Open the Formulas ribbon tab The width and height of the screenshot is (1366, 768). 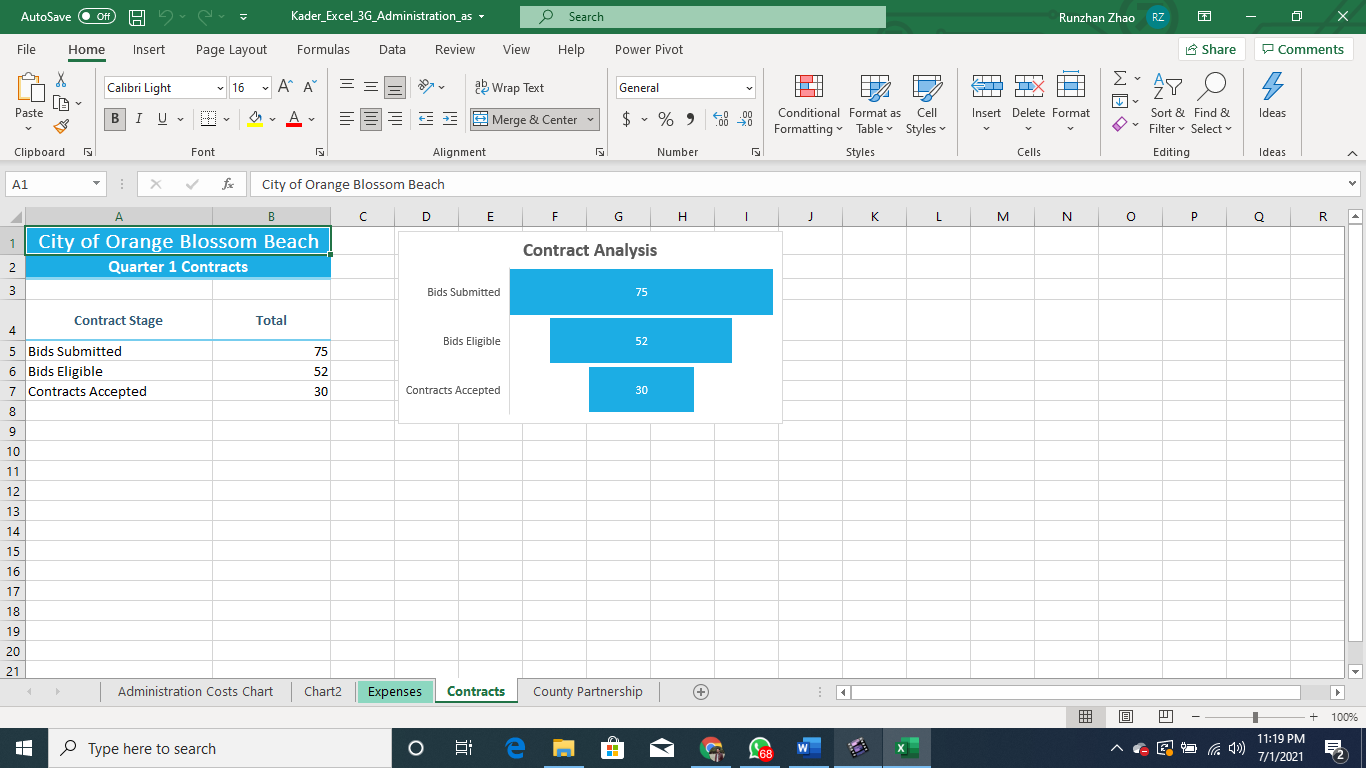point(323,49)
